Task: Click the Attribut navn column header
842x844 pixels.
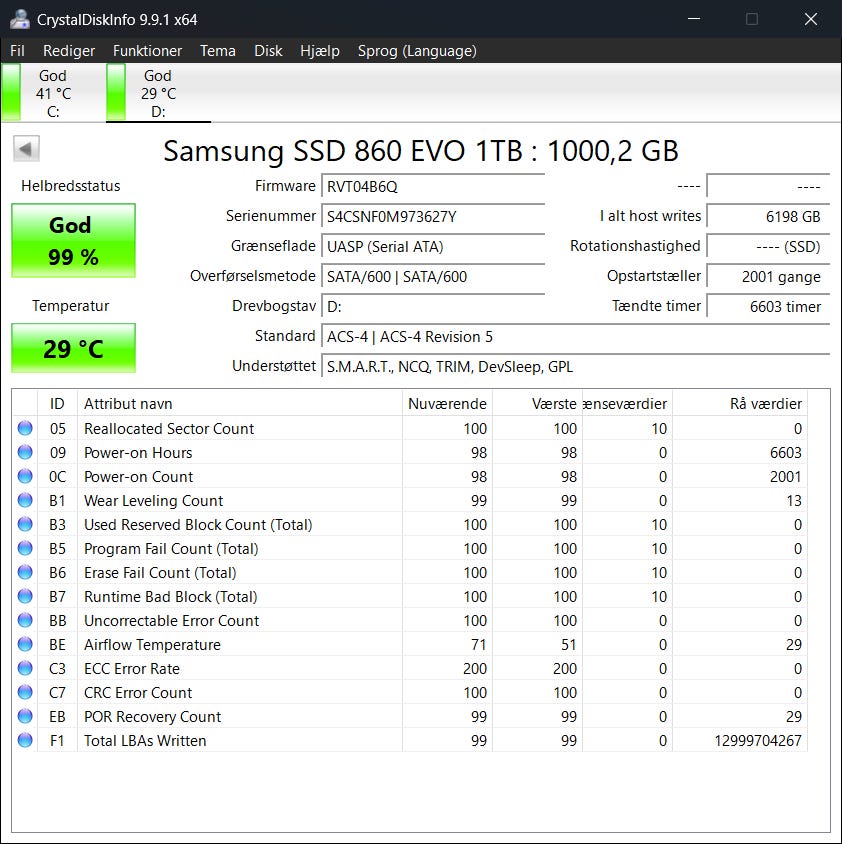Action: click(x=240, y=404)
